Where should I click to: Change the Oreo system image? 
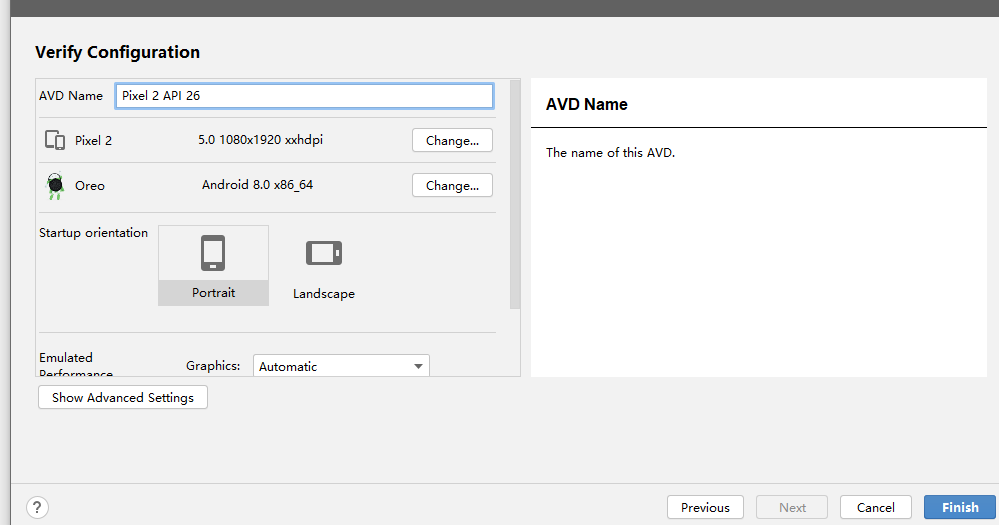452,185
